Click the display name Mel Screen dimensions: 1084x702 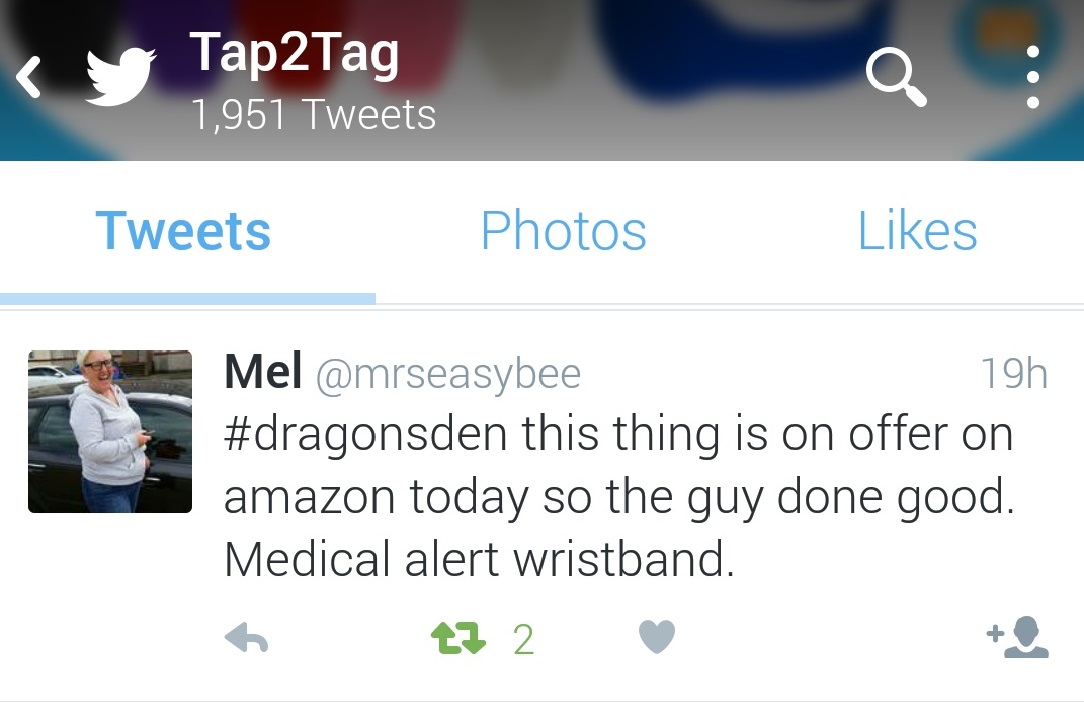pyautogui.click(x=263, y=371)
